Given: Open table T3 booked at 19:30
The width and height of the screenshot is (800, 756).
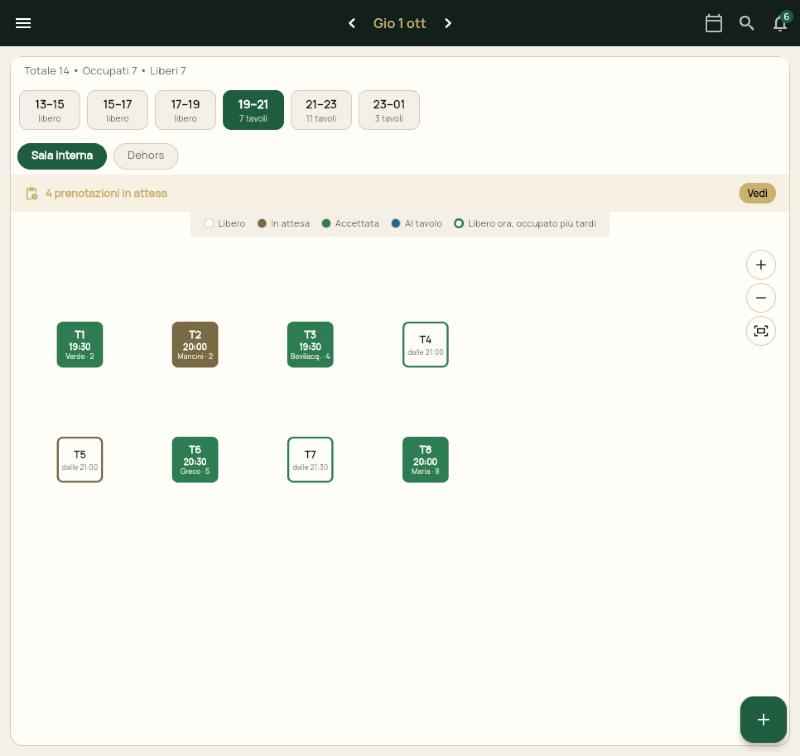Looking at the screenshot, I should 310,344.
